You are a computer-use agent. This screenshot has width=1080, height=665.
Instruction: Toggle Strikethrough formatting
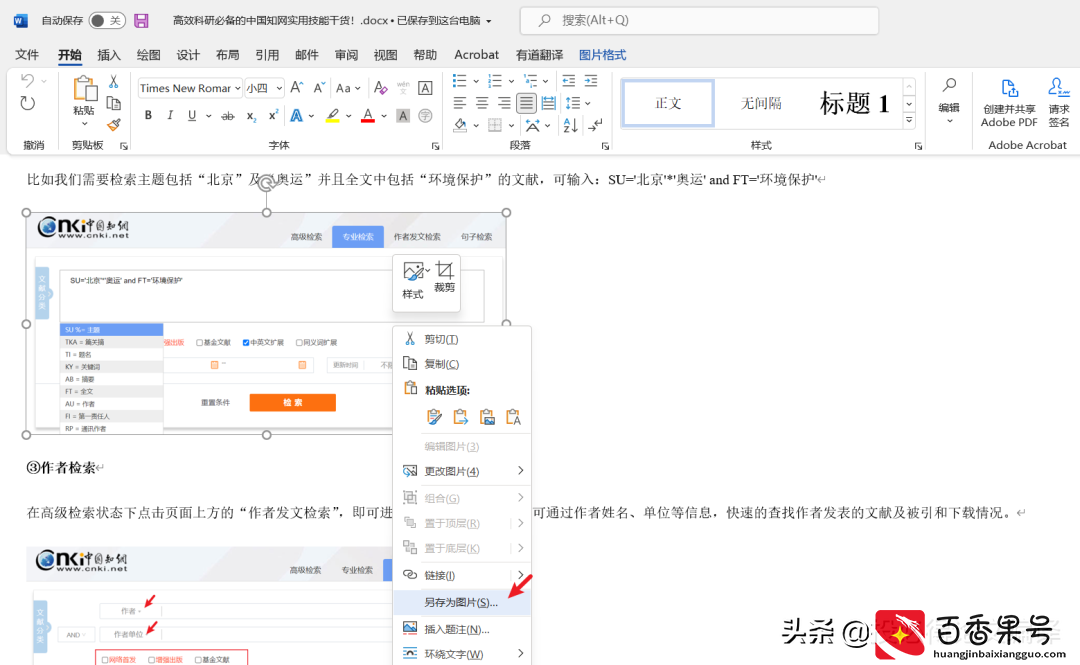227,116
